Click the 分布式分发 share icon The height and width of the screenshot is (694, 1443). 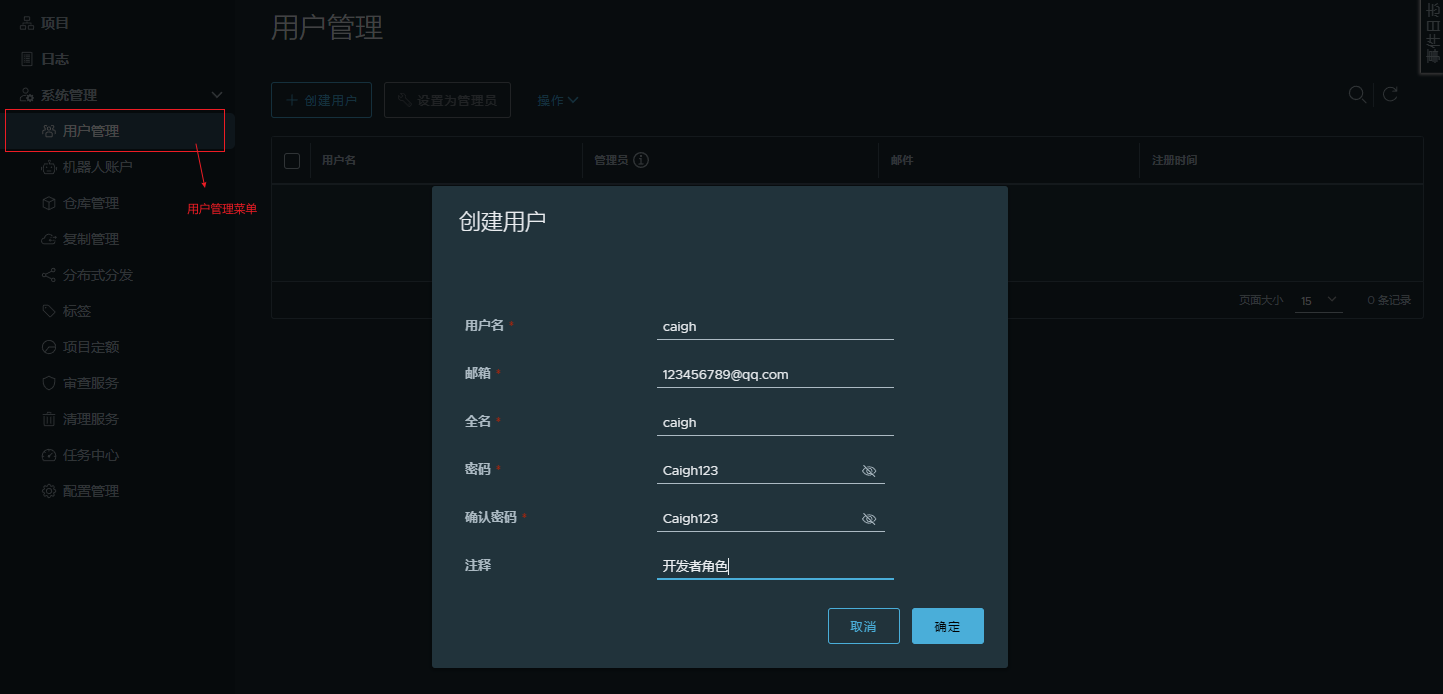pyautogui.click(x=48, y=275)
